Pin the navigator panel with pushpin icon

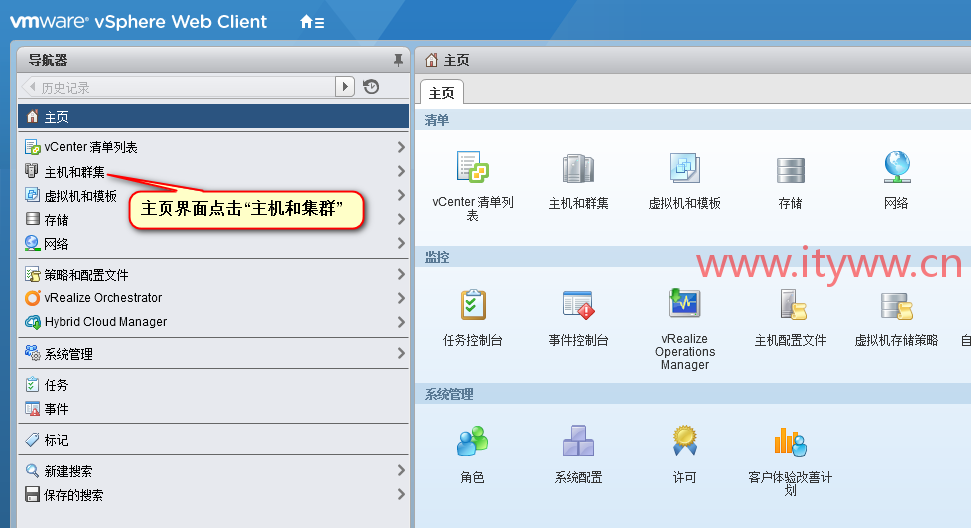(x=398, y=60)
